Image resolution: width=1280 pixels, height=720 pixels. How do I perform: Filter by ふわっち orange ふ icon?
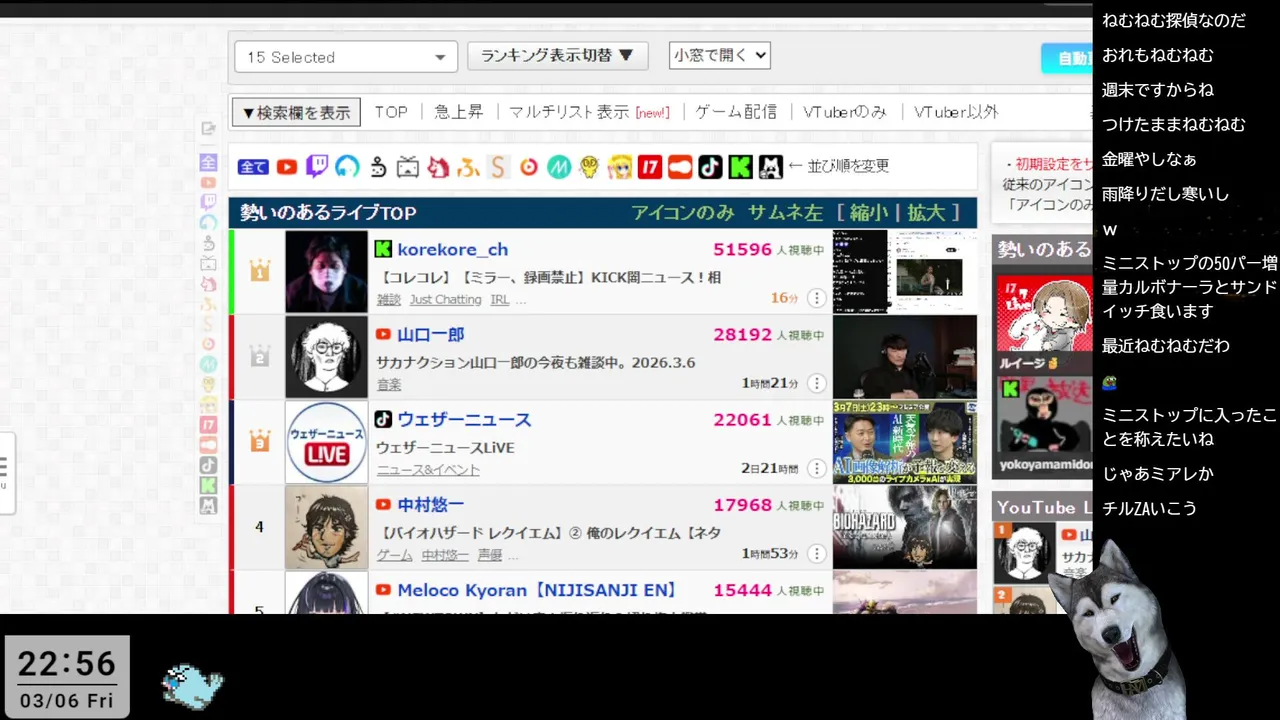point(468,167)
